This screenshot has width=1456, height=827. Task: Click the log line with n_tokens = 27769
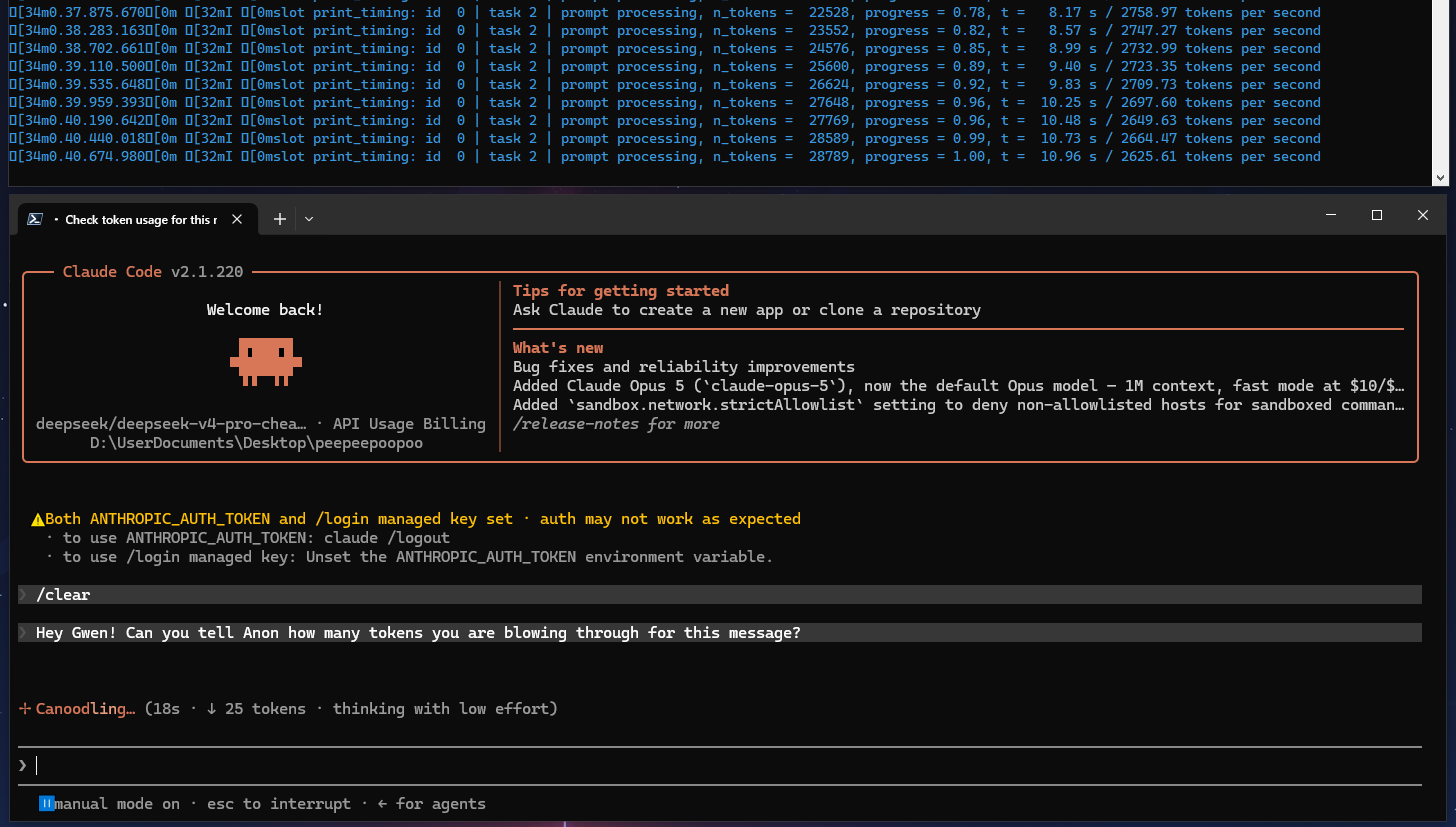coord(664,121)
